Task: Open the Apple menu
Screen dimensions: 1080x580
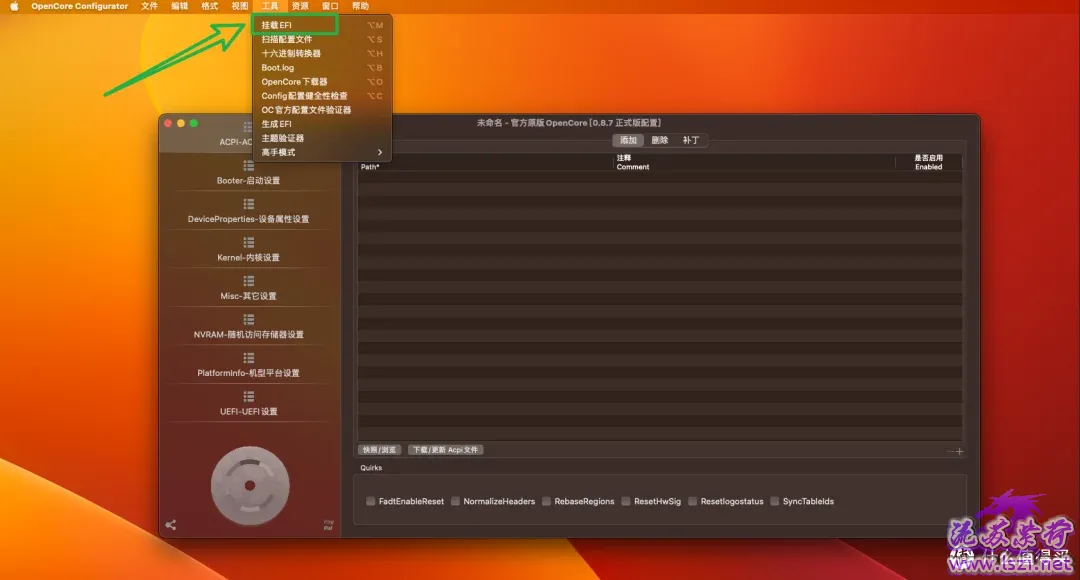Action: pyautogui.click(x=14, y=6)
